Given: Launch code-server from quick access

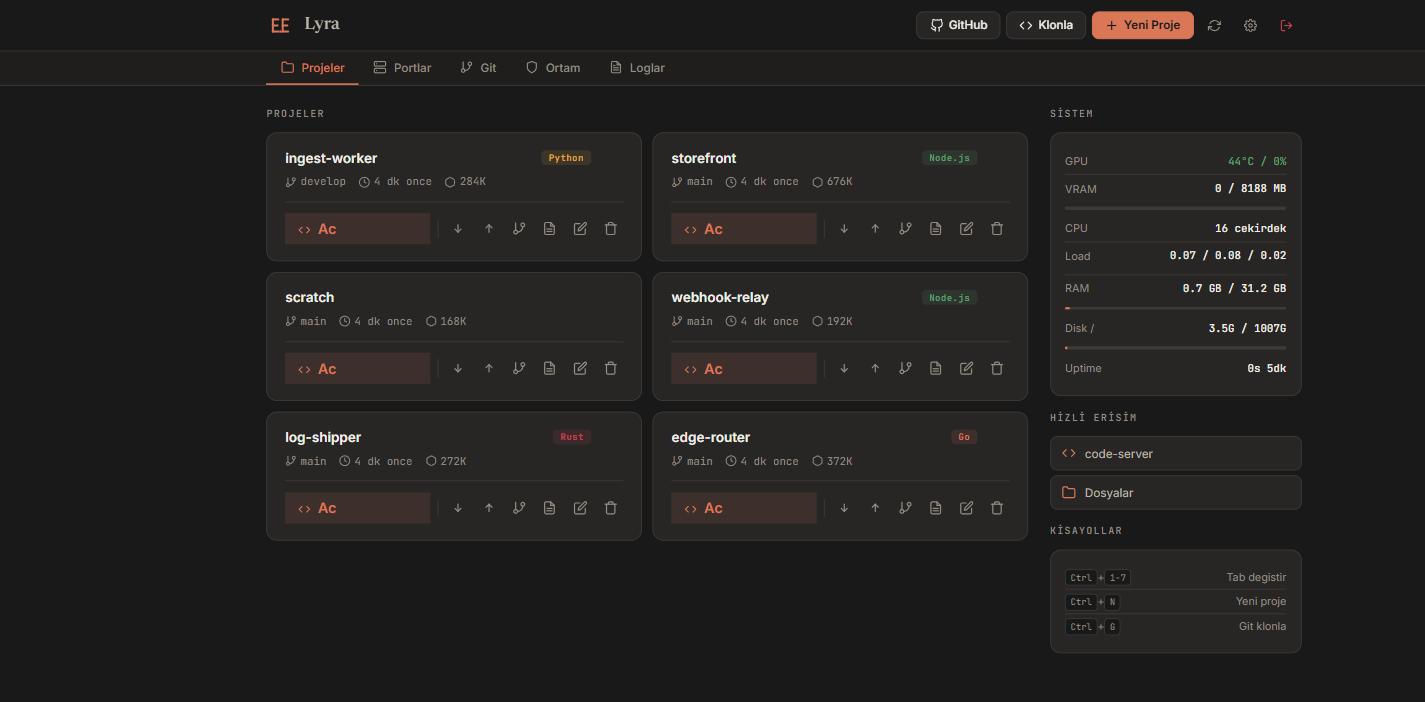Looking at the screenshot, I should click(x=1176, y=453).
